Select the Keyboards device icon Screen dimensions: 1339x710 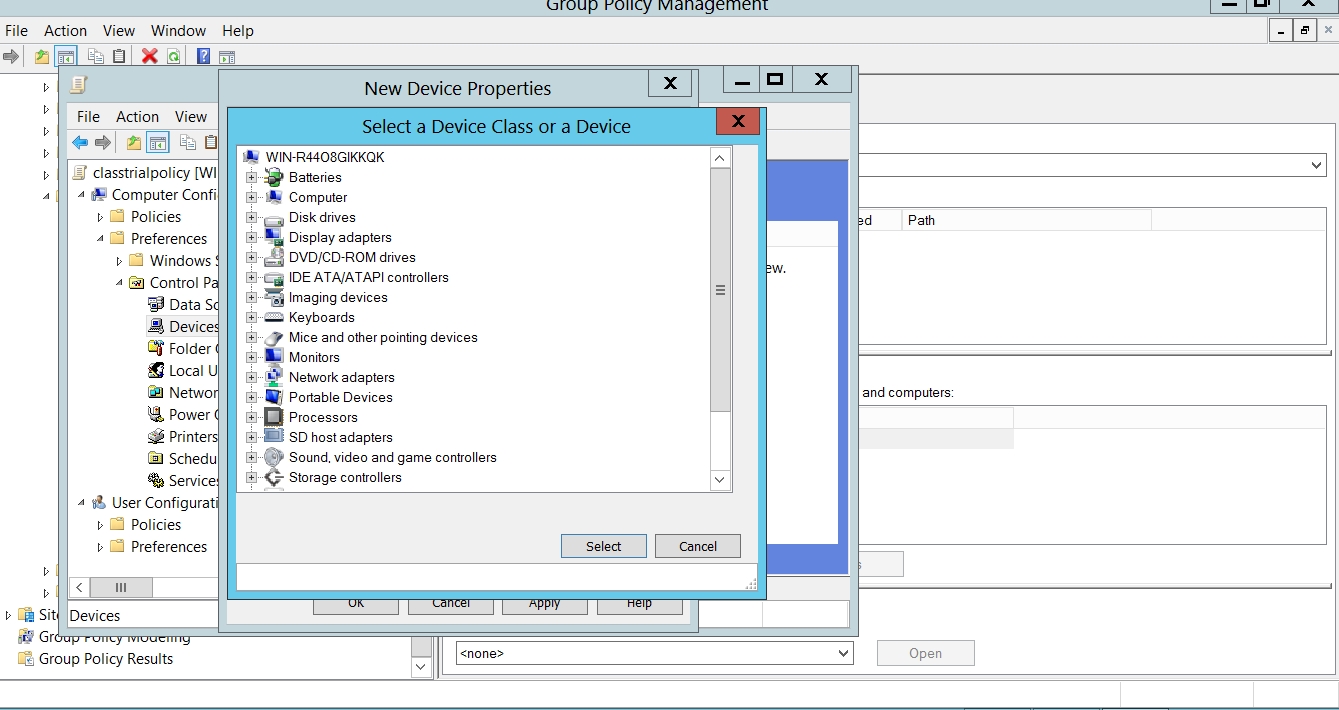273,317
